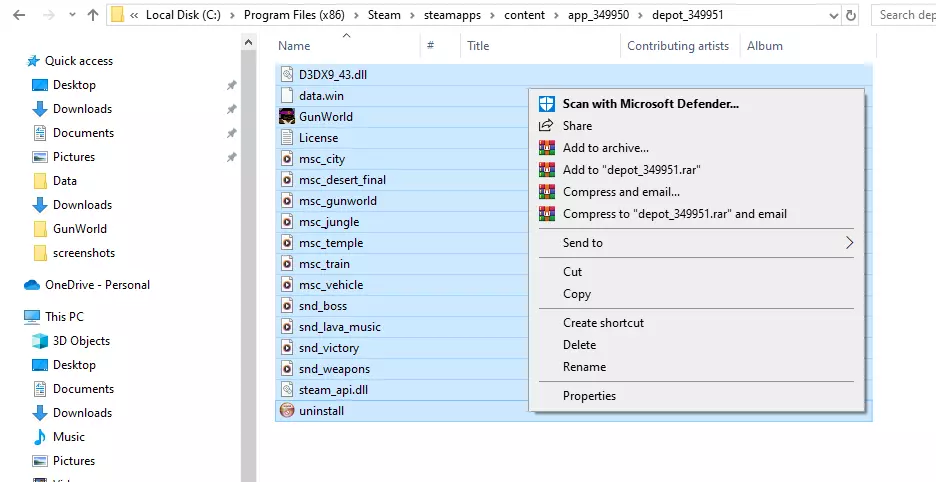The image size is (936, 482).
Task: Click the Back navigation arrow
Action: [x=19, y=16]
